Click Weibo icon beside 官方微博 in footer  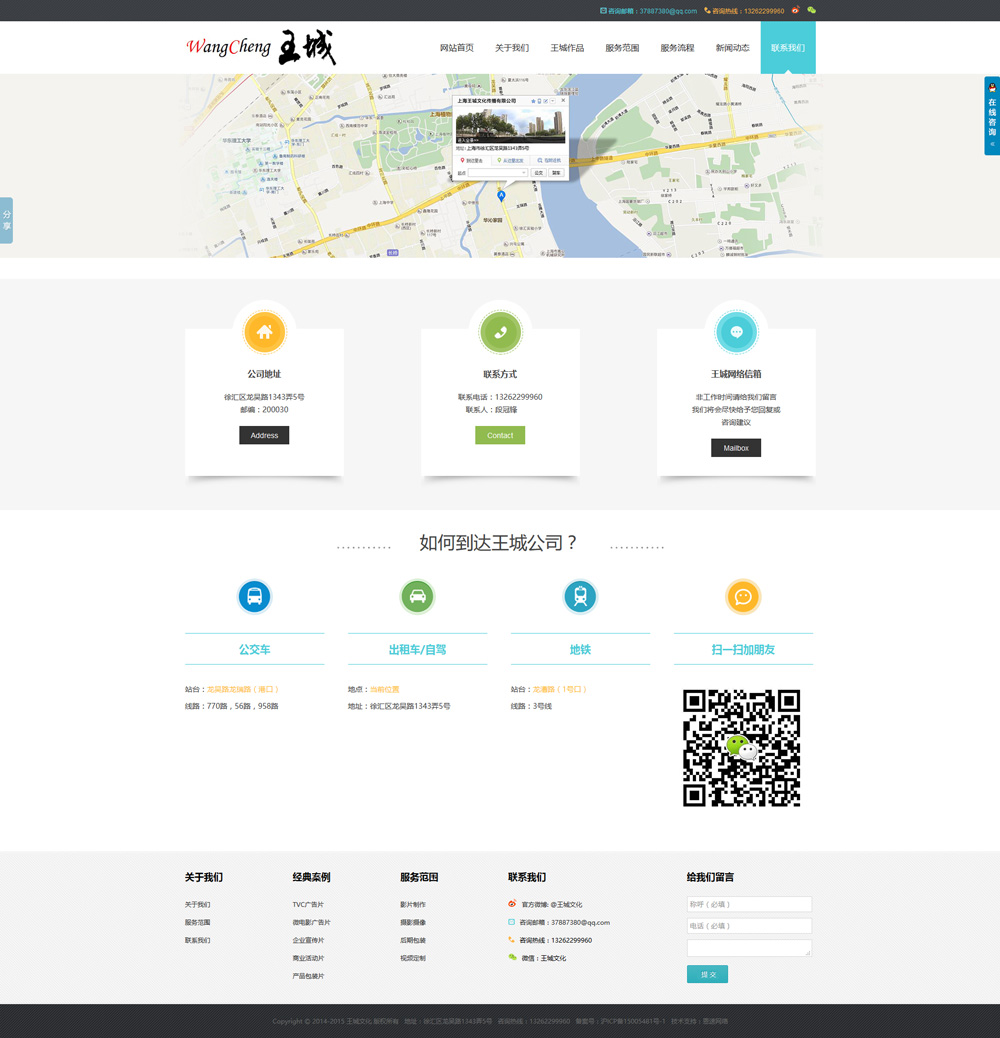pos(512,904)
